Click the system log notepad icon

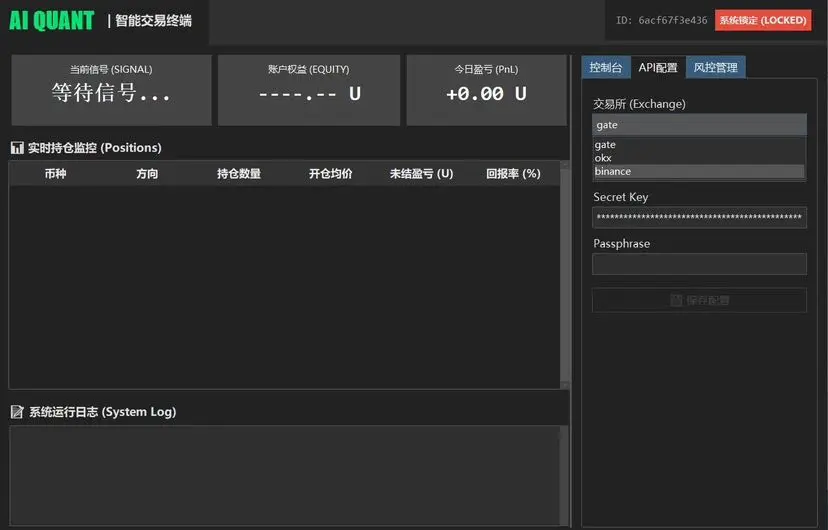(17, 411)
